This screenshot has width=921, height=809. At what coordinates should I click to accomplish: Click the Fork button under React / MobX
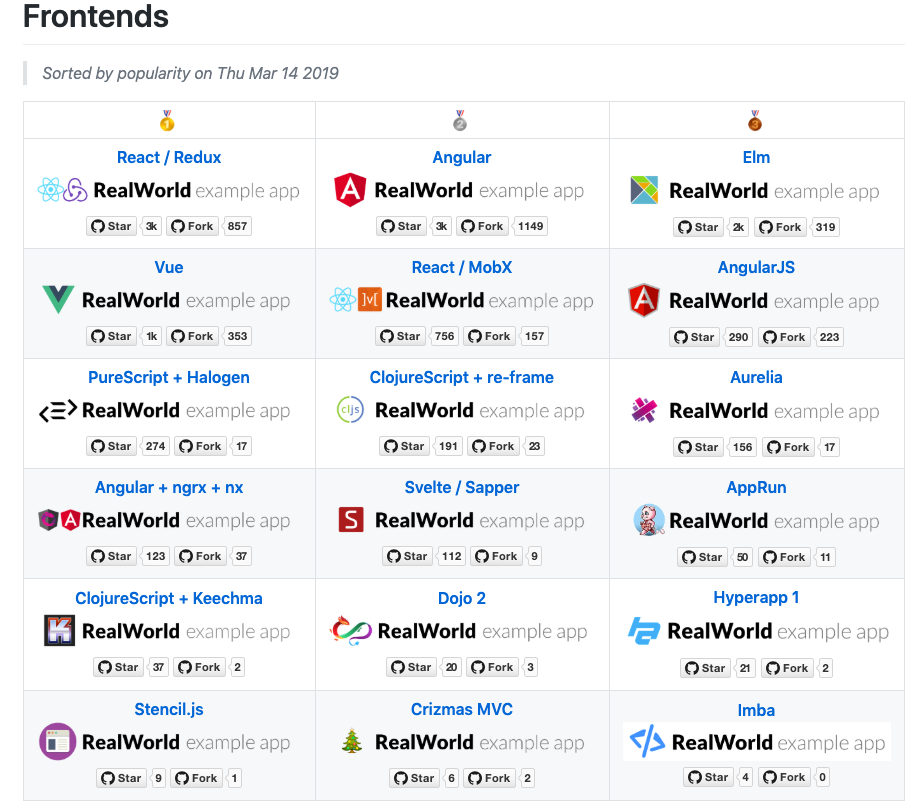pyautogui.click(x=490, y=336)
